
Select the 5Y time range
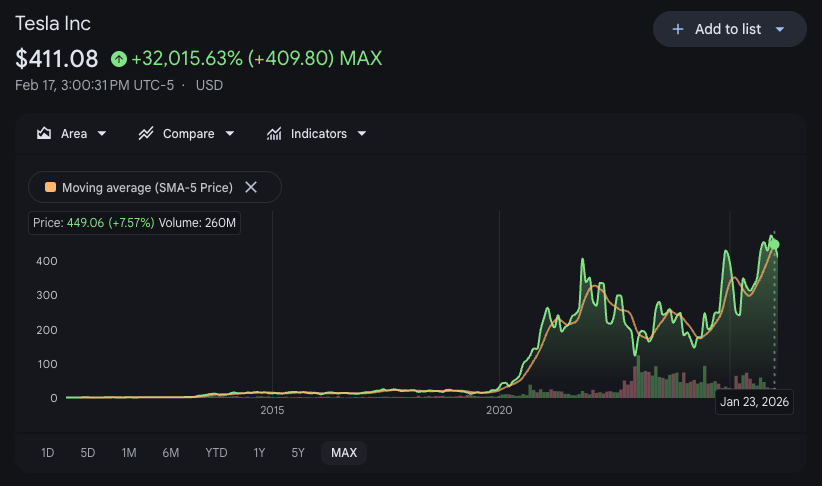tap(298, 452)
